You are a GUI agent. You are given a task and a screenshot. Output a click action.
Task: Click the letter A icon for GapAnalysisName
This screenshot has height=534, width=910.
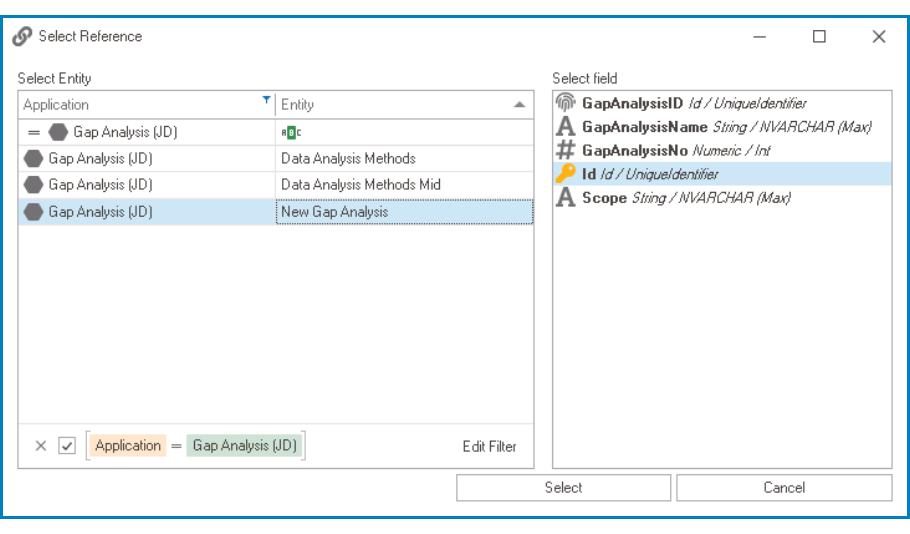point(565,127)
